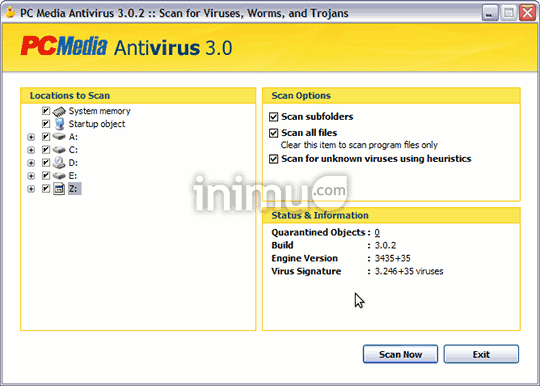This screenshot has width=540, height=386.
Task: Select the System memory label
Action: tap(100, 111)
